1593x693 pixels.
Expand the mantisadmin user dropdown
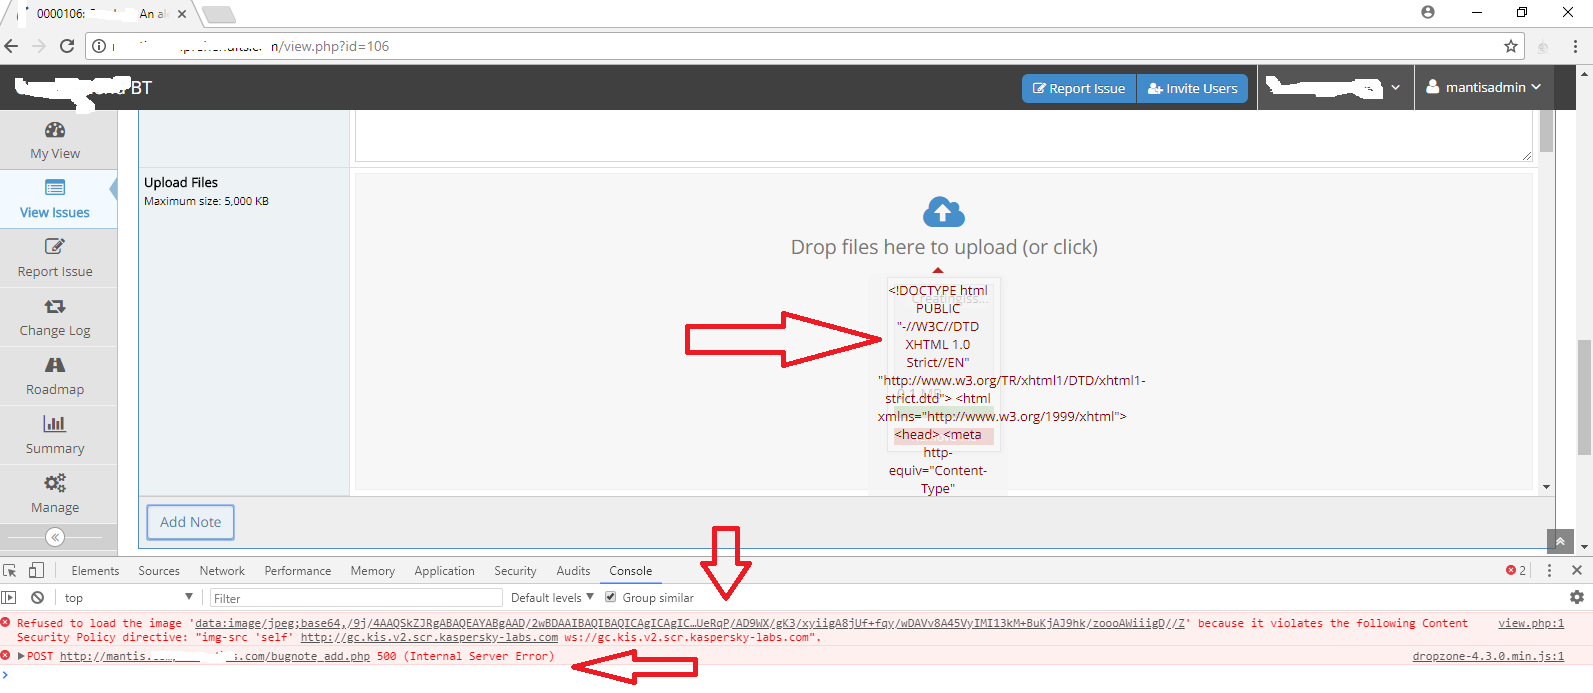(1484, 88)
